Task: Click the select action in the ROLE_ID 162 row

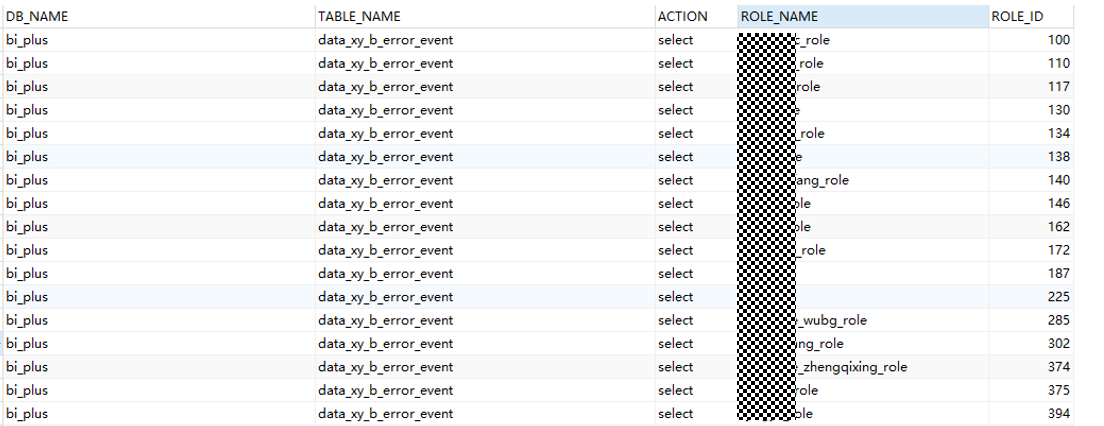Action: click(x=675, y=227)
